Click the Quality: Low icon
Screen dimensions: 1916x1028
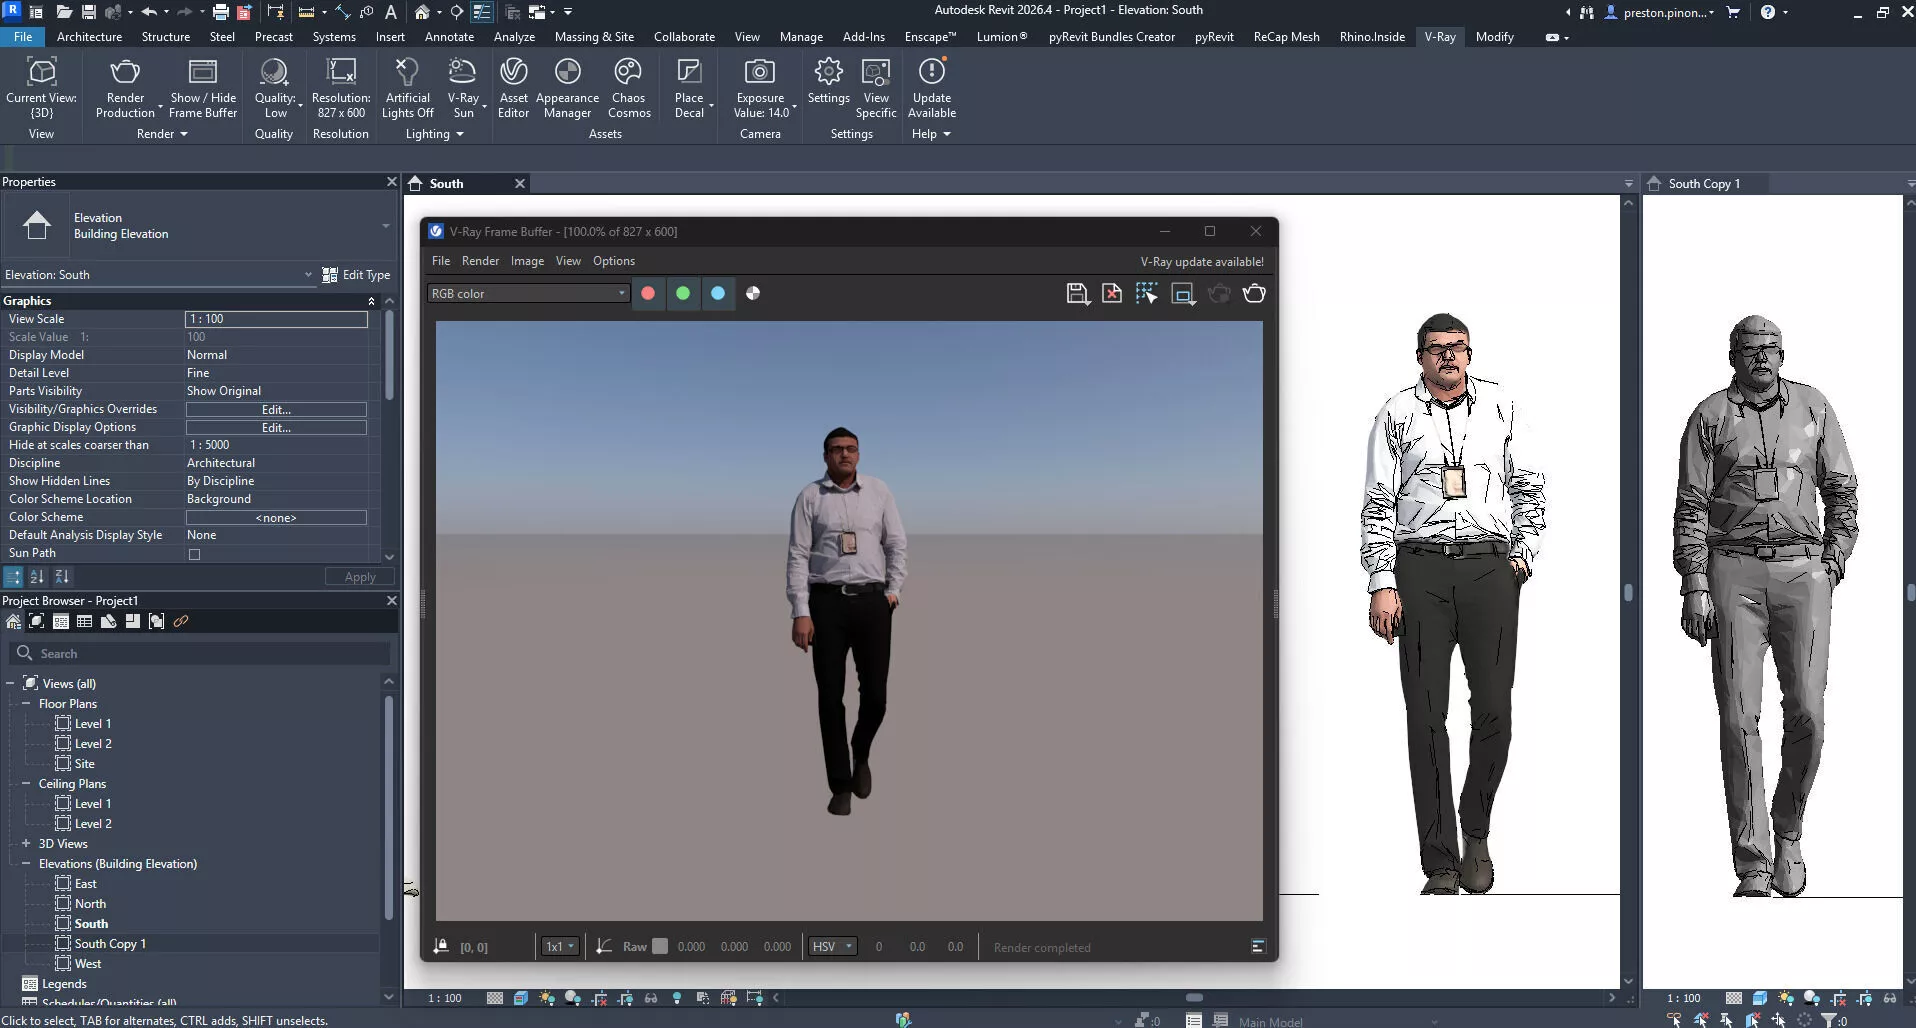tap(273, 72)
